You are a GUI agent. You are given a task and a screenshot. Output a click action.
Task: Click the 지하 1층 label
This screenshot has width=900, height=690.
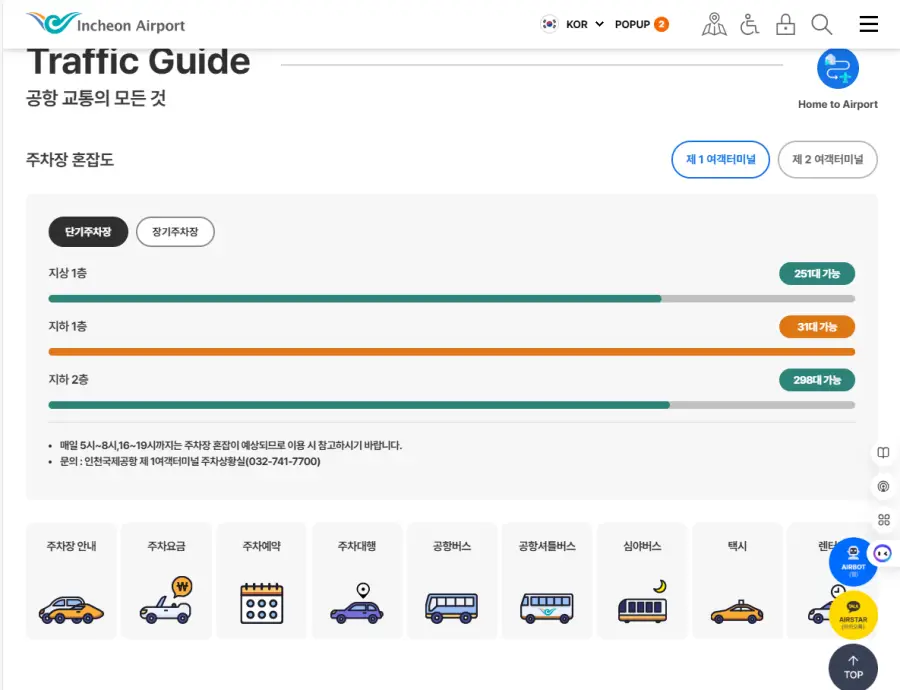pyautogui.click(x=68, y=326)
